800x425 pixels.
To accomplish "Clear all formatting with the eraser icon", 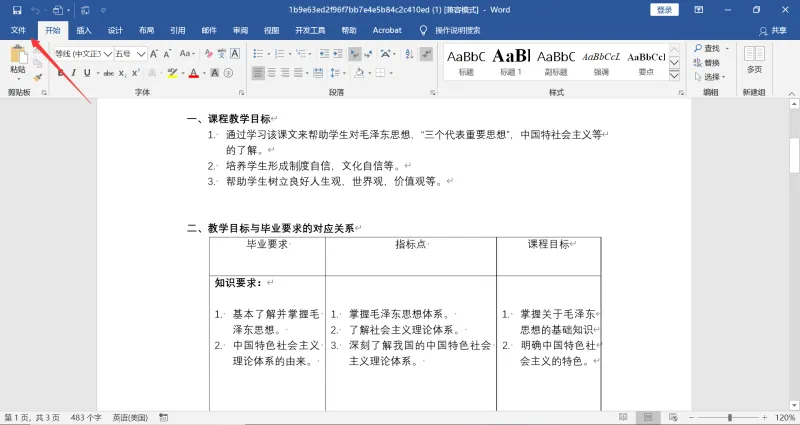I will click(x=208, y=54).
